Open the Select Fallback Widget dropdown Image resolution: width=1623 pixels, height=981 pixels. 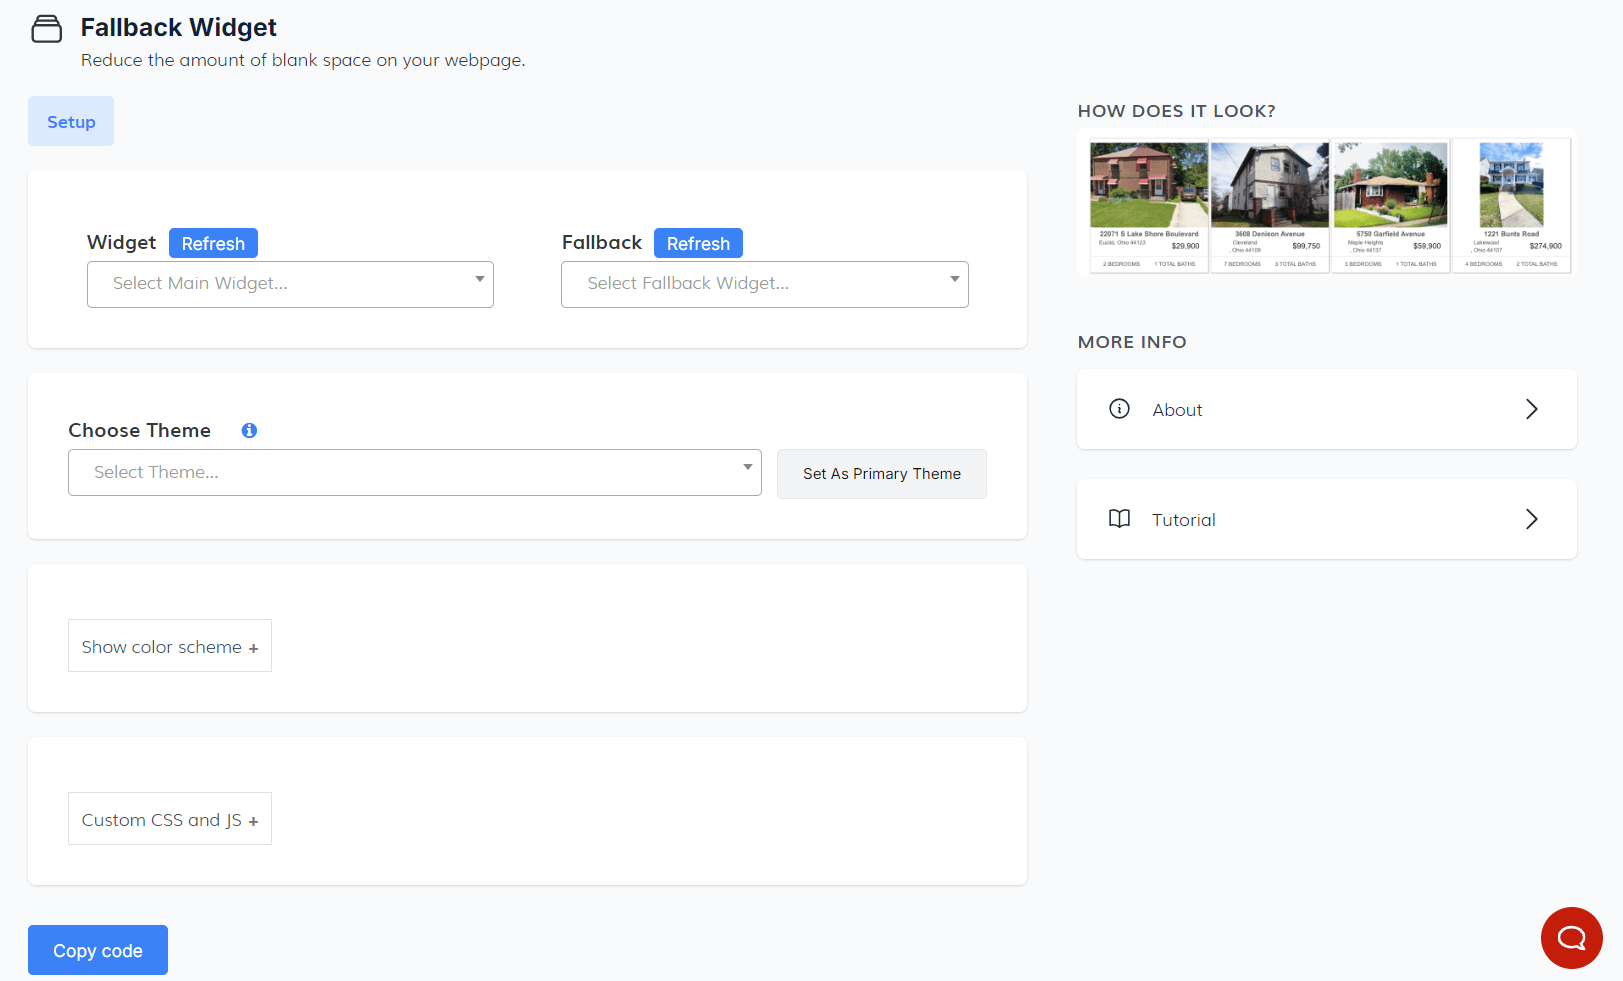pos(764,284)
